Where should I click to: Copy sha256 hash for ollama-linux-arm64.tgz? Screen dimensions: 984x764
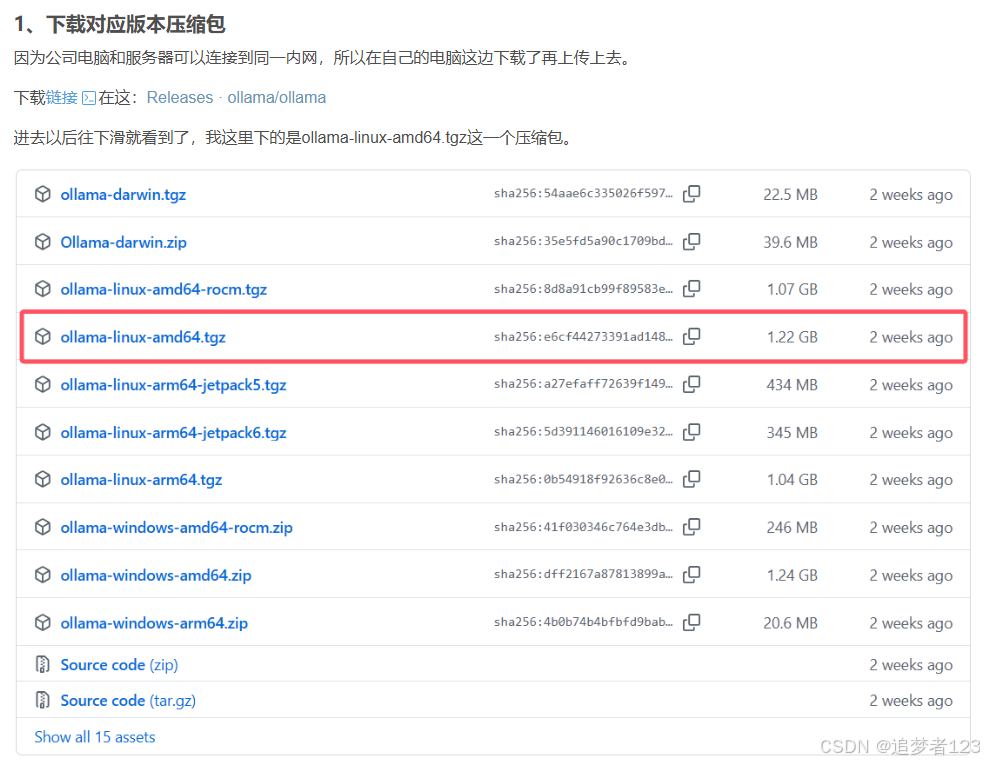click(692, 479)
